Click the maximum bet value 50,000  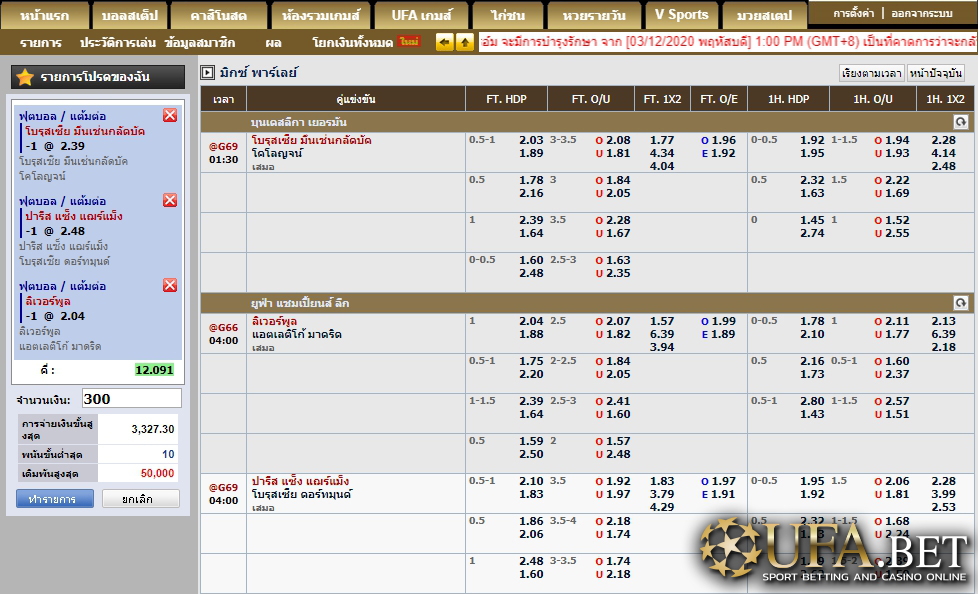(157, 473)
